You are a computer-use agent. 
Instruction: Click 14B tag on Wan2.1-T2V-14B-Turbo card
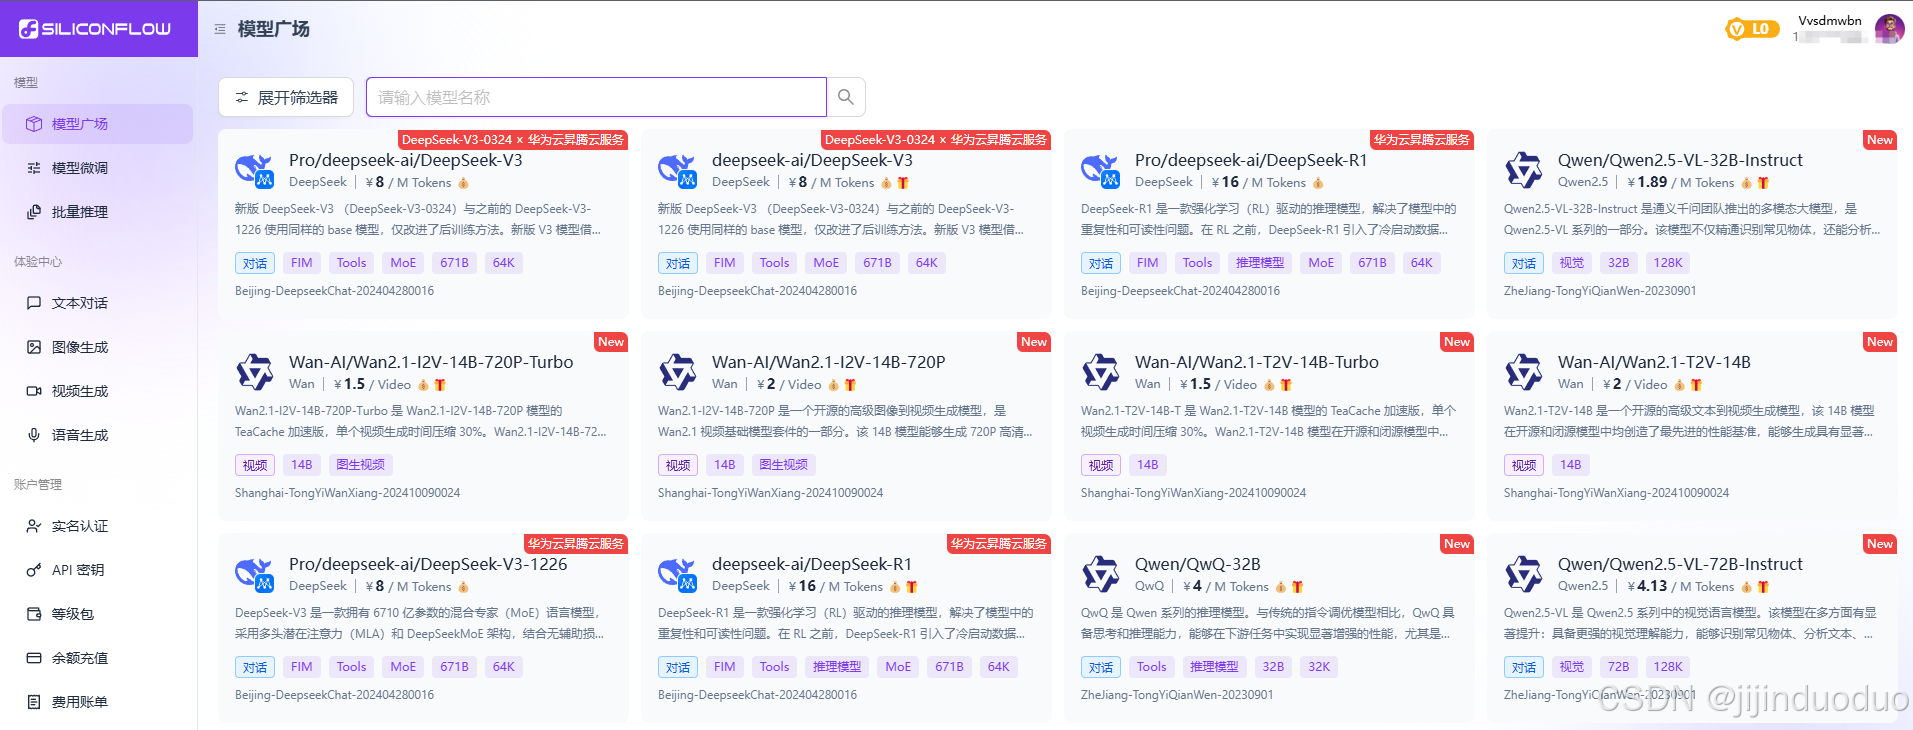click(1148, 465)
